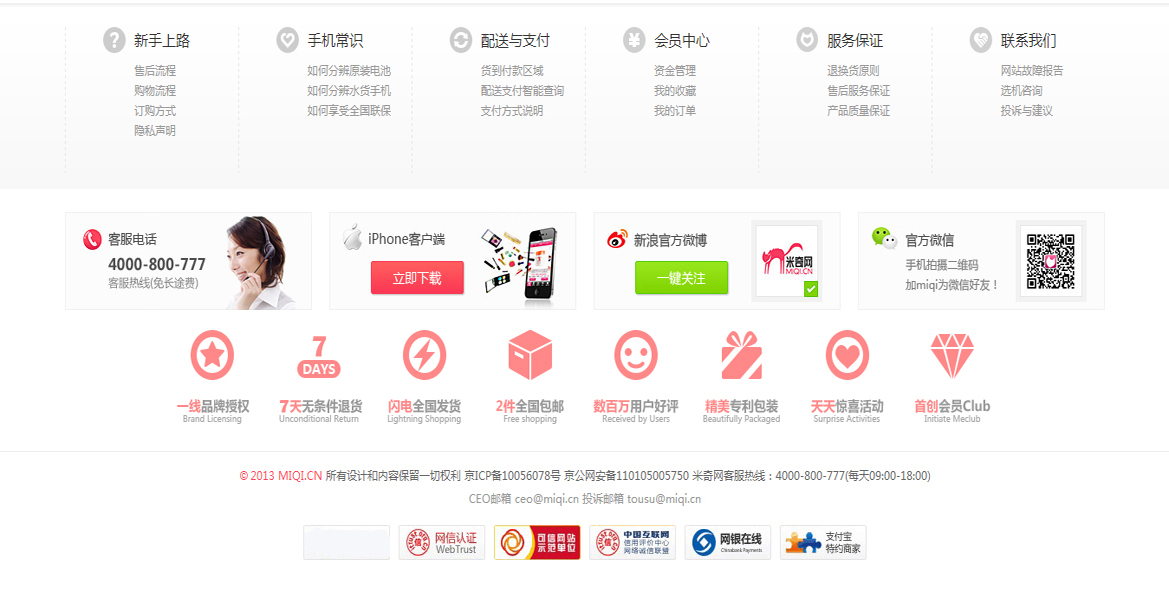Screen dimensions: 1169x604
Task: Open 网站故障报告 link
Action: (1032, 71)
